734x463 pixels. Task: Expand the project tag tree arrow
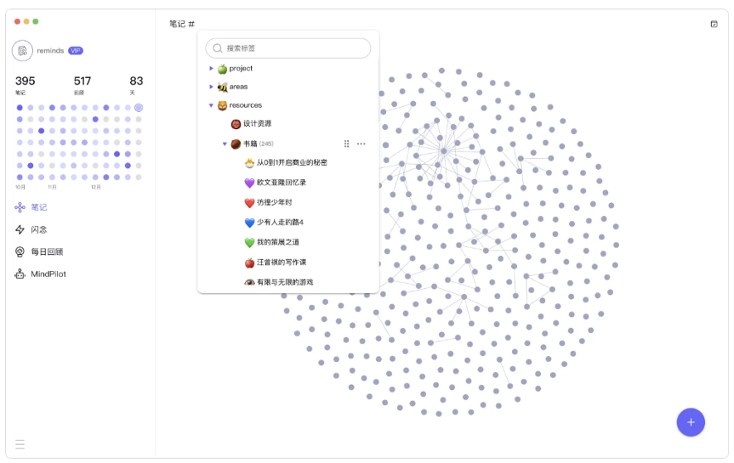pos(211,68)
